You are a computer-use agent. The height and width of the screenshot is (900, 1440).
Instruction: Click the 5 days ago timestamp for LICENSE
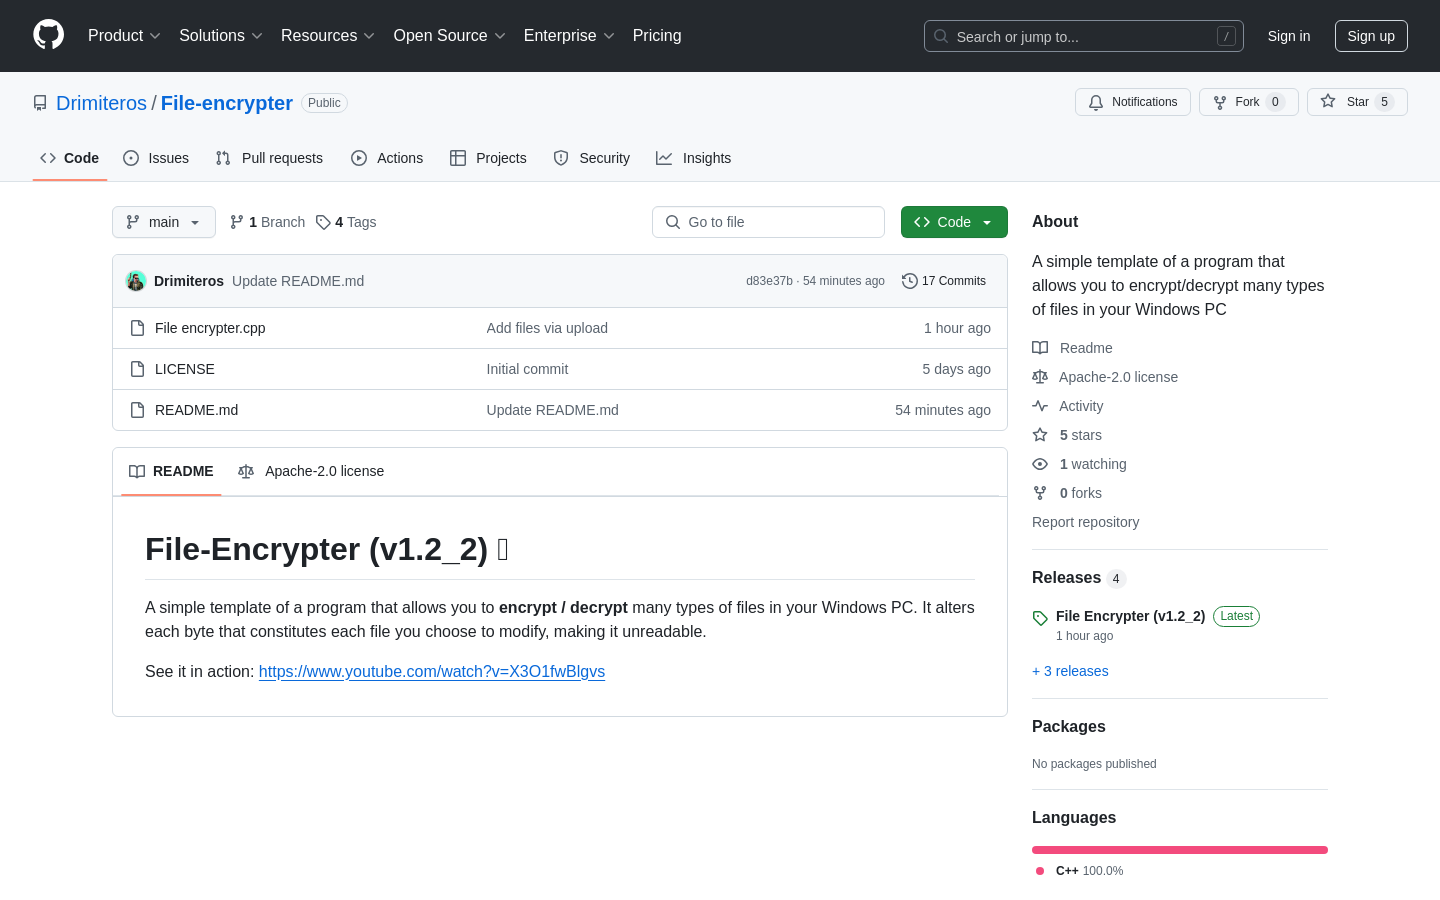[x=956, y=369]
